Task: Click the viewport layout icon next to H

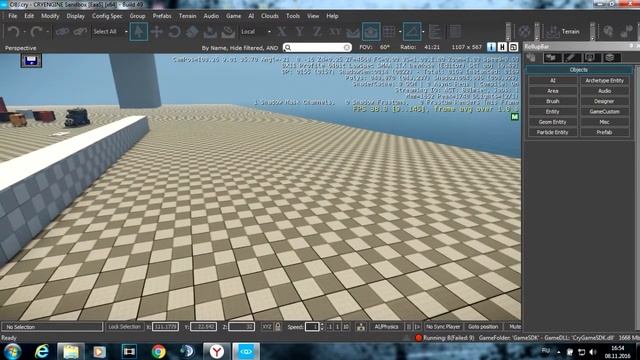Action: coord(513,47)
